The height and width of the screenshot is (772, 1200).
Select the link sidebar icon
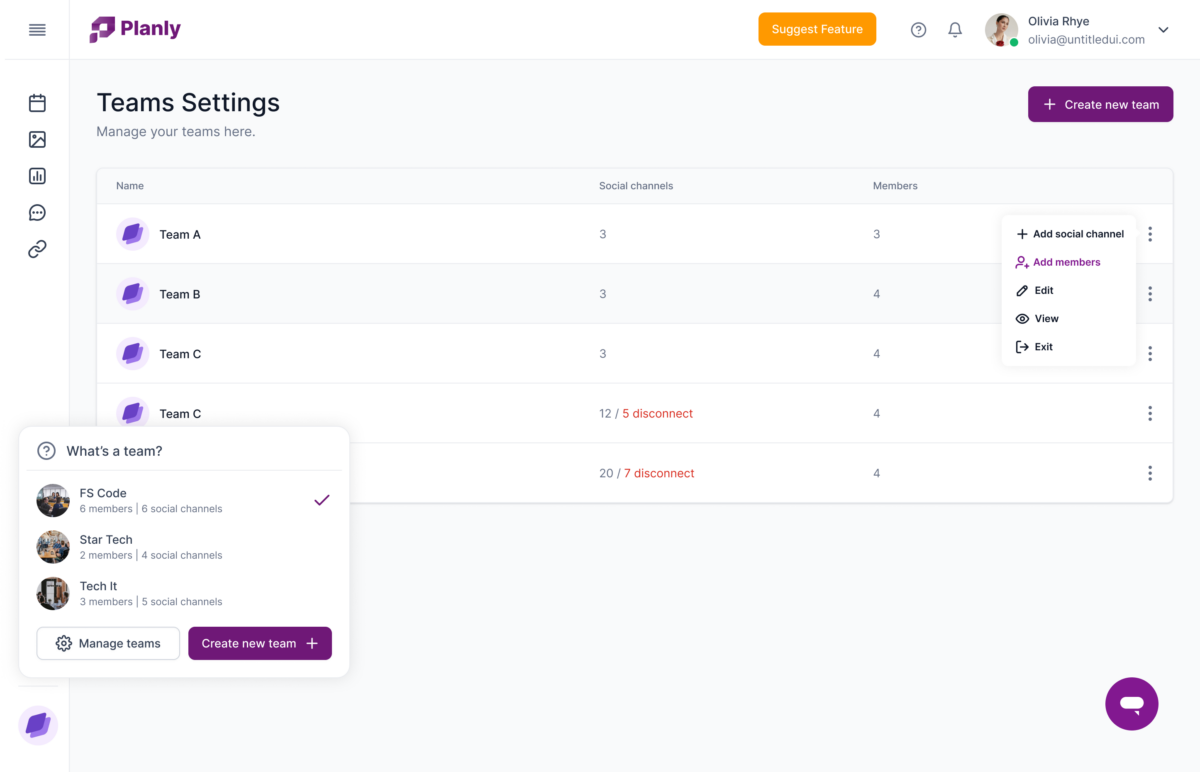point(37,248)
